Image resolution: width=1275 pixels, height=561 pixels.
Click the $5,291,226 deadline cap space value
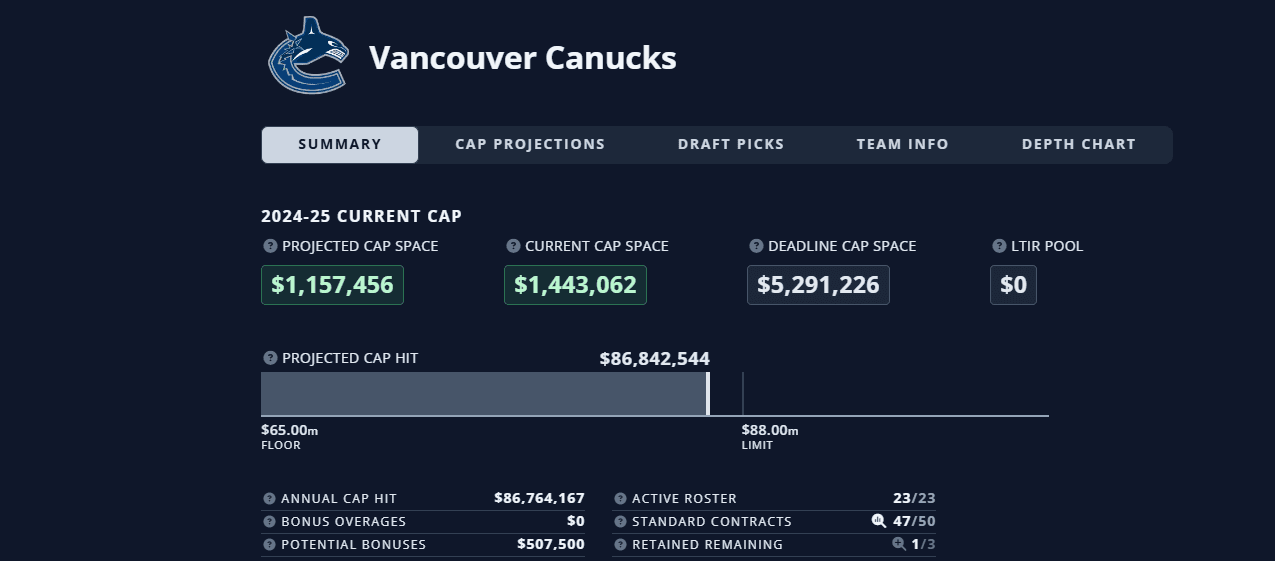pos(818,285)
